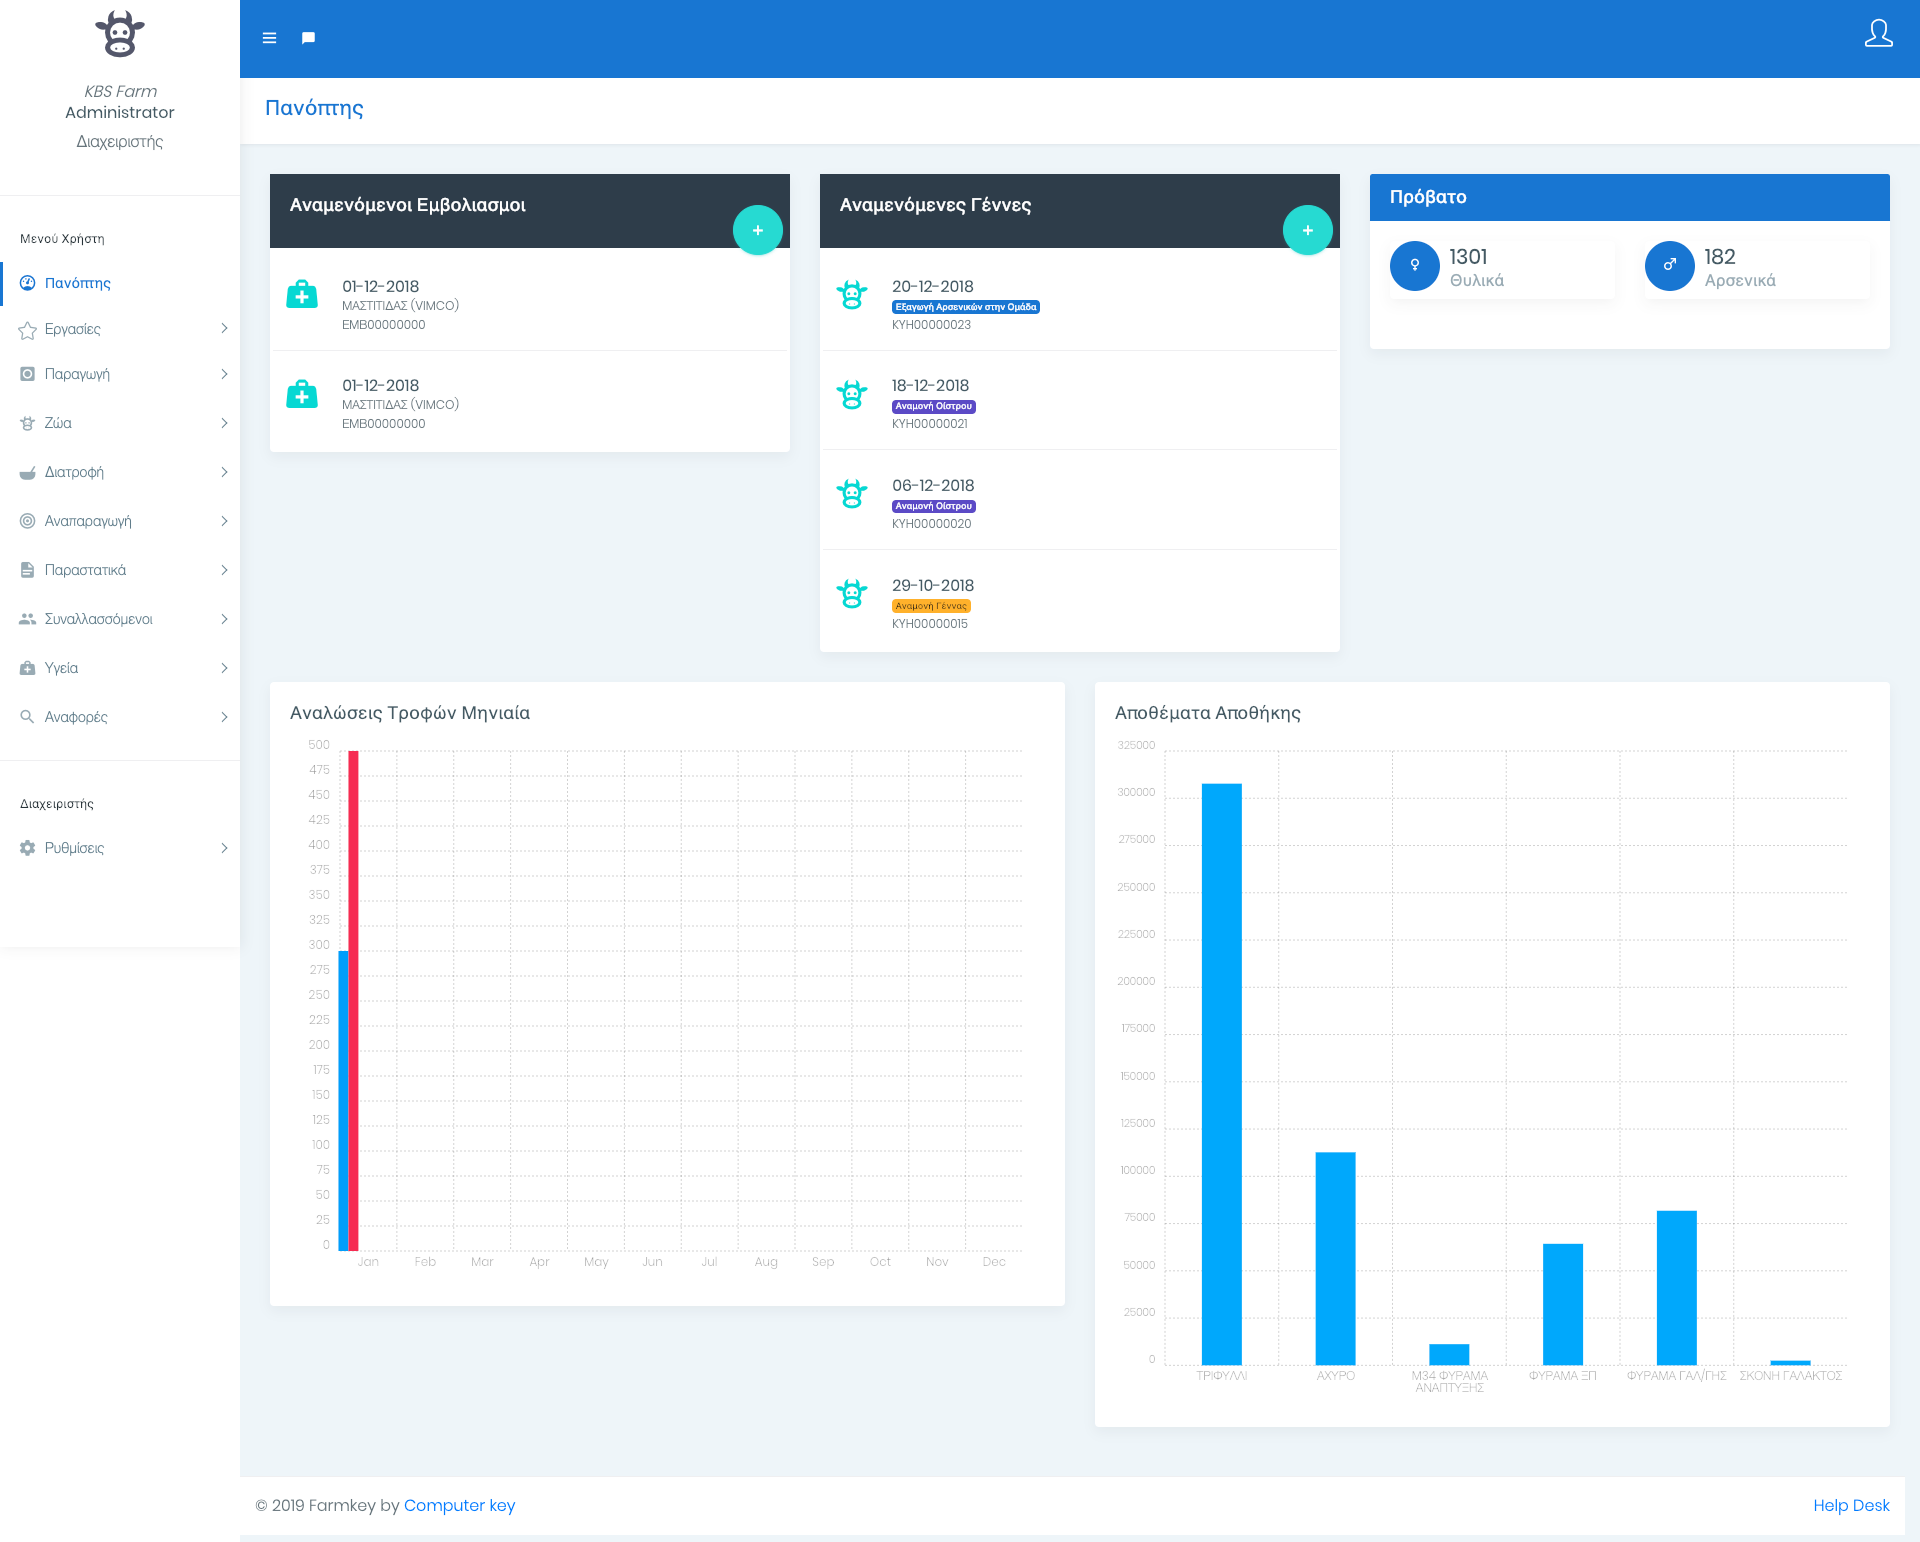Click the red January bar in chart
The width and height of the screenshot is (1920, 1542).
point(354,1000)
